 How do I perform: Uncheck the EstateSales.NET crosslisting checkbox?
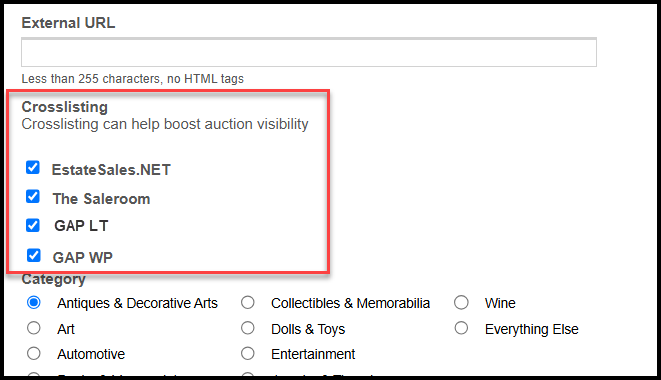[x=33, y=167]
